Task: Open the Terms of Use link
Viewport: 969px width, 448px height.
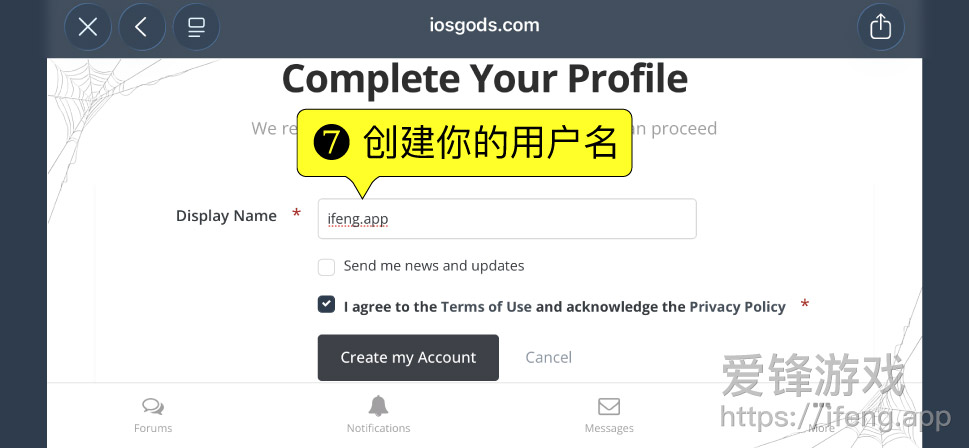Action: coord(486,307)
